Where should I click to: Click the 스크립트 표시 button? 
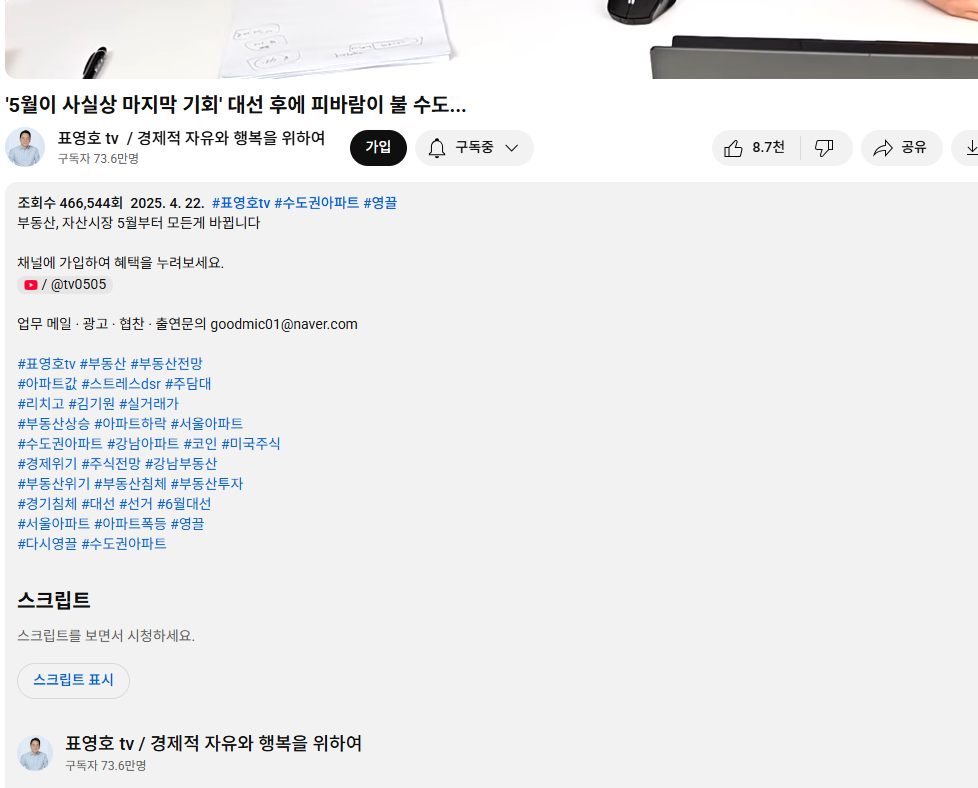click(73, 680)
